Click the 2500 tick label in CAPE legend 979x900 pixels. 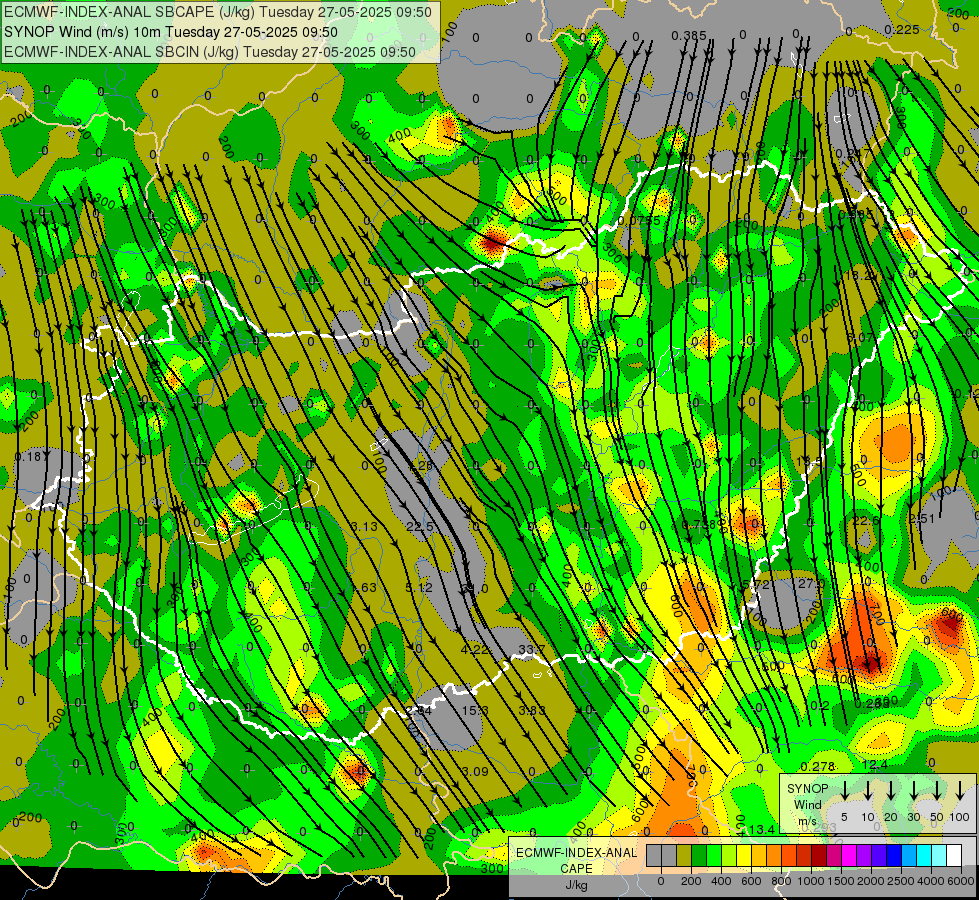tap(901, 881)
